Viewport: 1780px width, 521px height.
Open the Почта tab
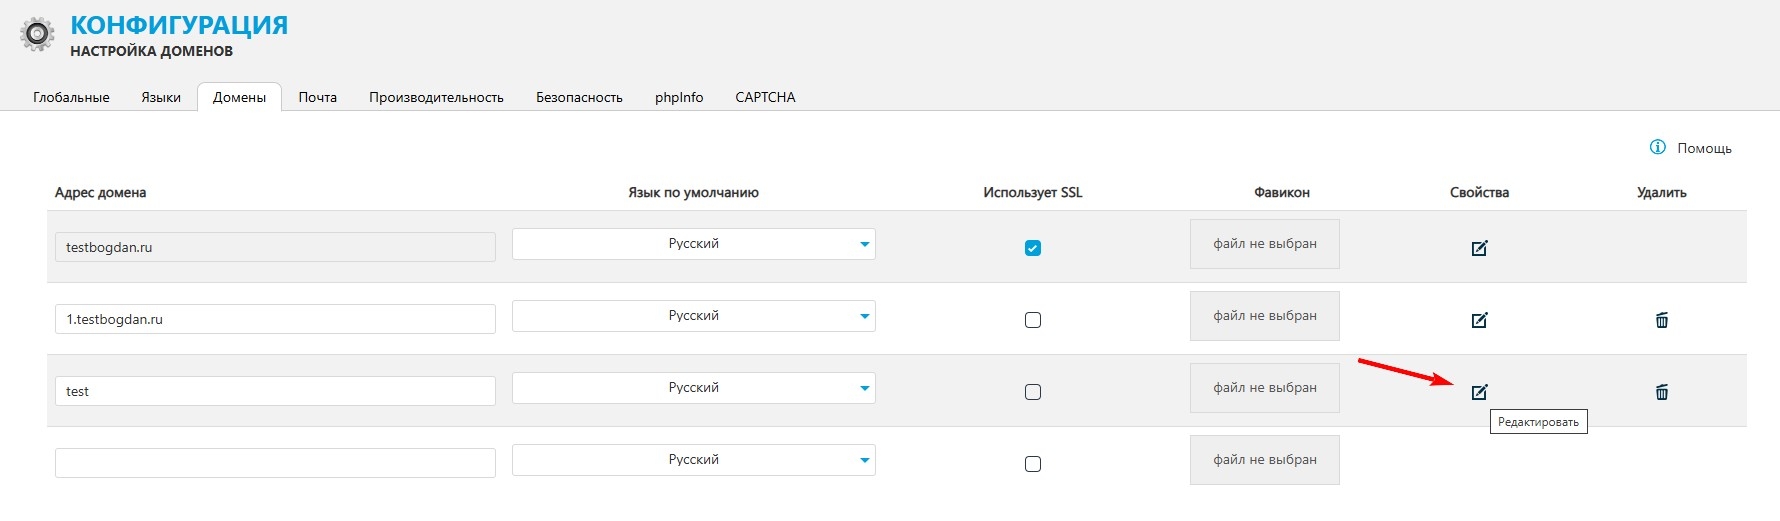click(x=317, y=97)
